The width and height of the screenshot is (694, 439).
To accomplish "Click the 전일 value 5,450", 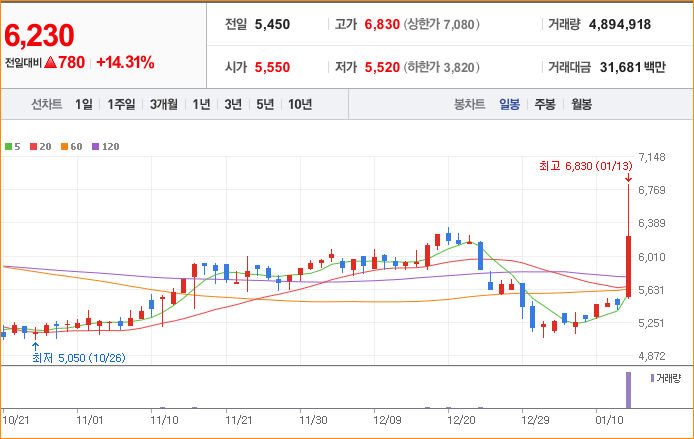I will pyautogui.click(x=272, y=24).
